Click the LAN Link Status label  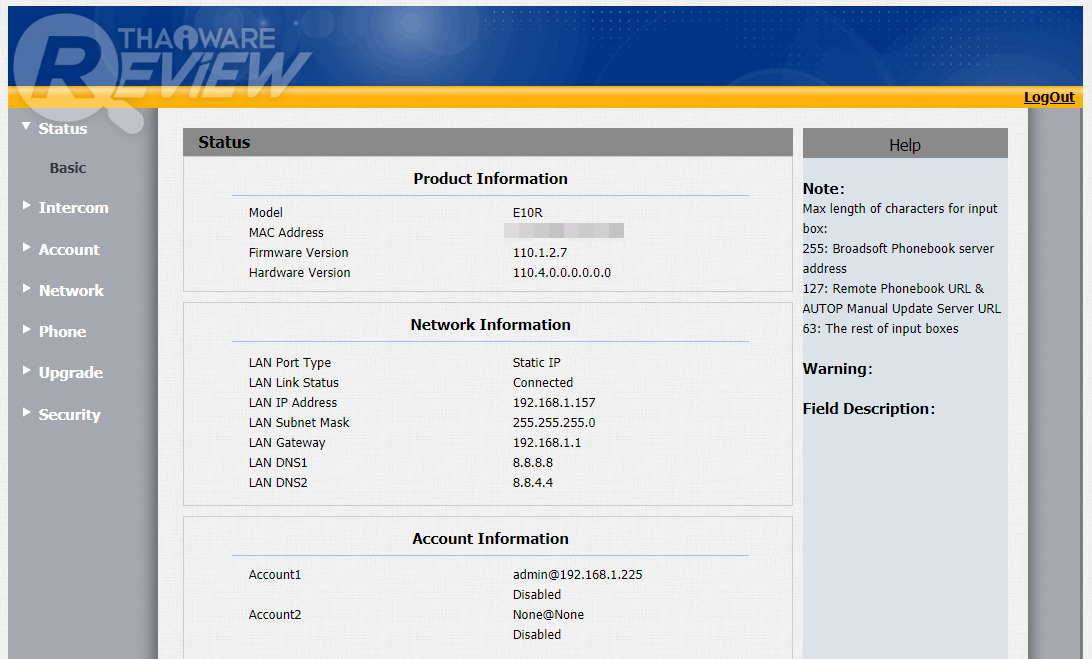pos(294,383)
